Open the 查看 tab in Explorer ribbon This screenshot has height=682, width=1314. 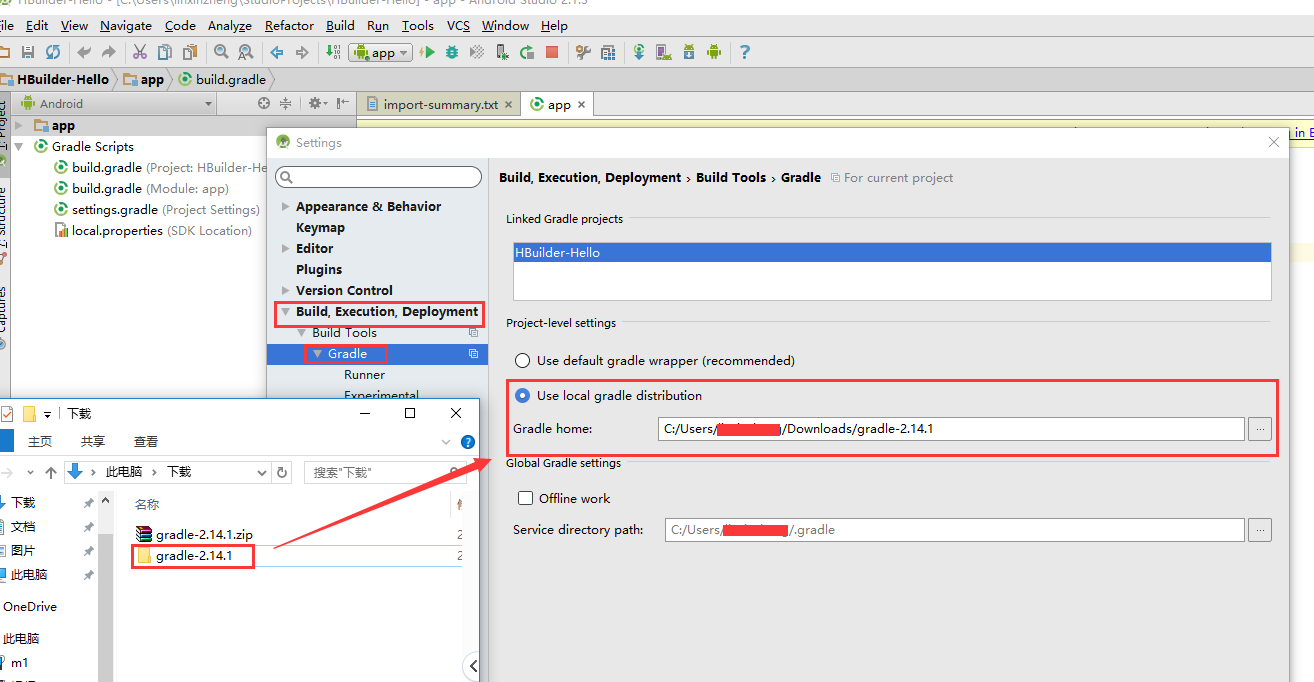pos(146,441)
